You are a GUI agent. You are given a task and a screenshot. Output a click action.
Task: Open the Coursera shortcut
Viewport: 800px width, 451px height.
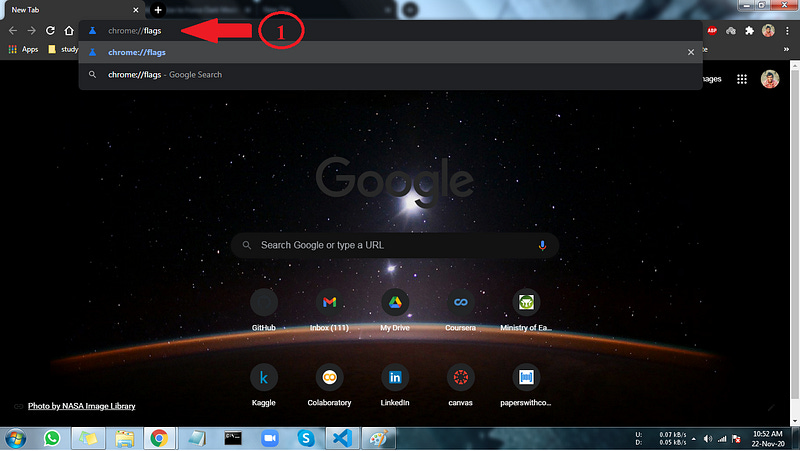click(460, 310)
